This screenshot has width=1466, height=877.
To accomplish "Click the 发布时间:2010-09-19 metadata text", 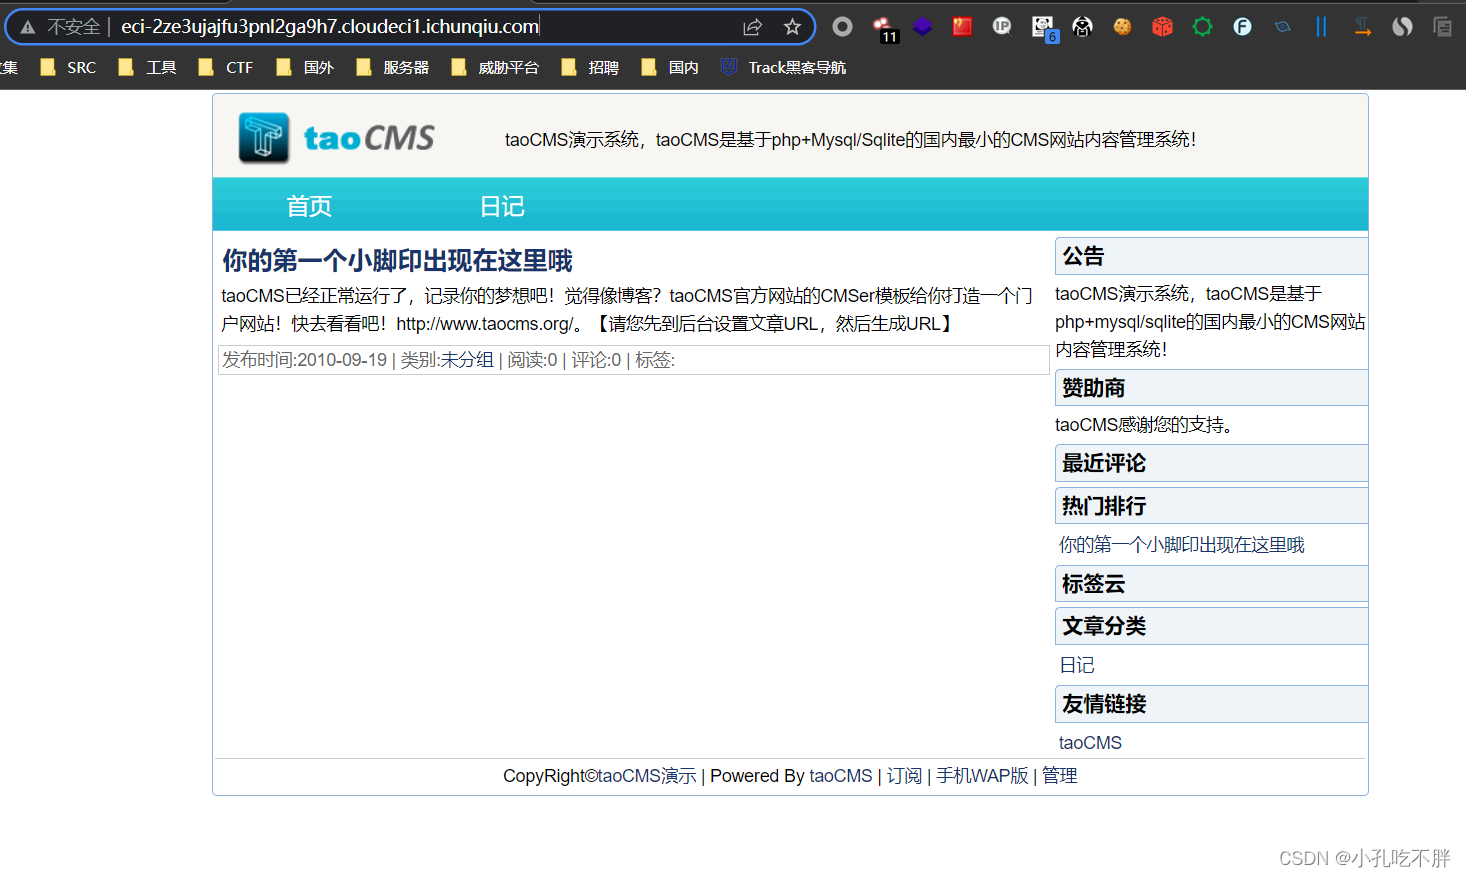I will click(x=304, y=360).
